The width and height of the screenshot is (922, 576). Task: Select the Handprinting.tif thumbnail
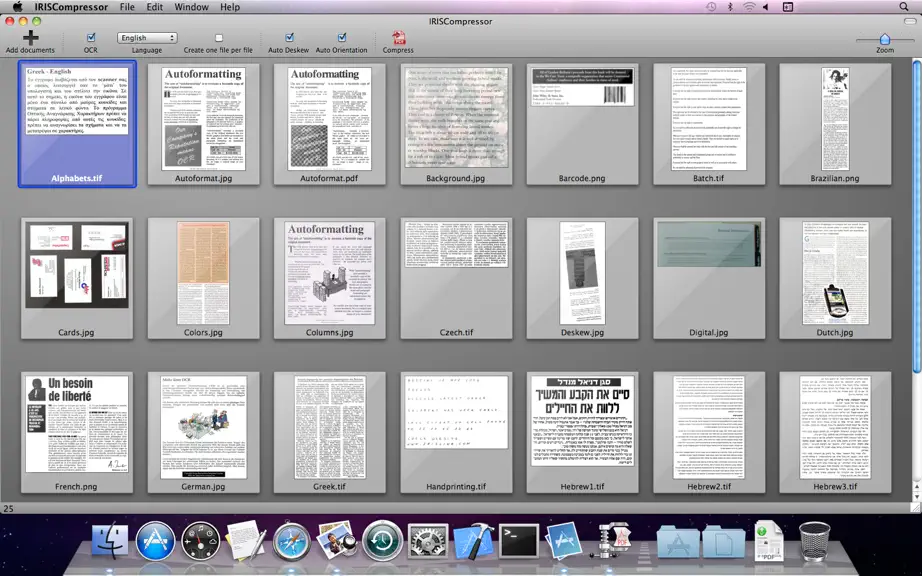[x=456, y=433]
